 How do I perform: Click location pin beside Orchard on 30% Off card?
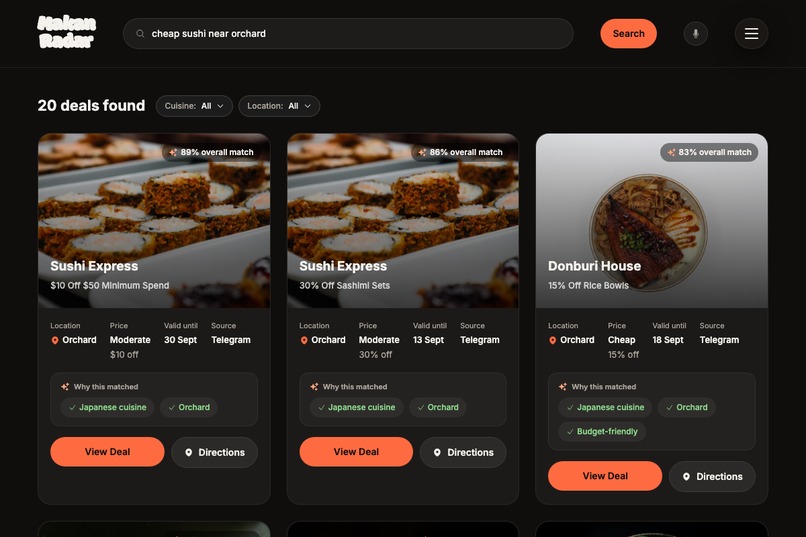[304, 340]
